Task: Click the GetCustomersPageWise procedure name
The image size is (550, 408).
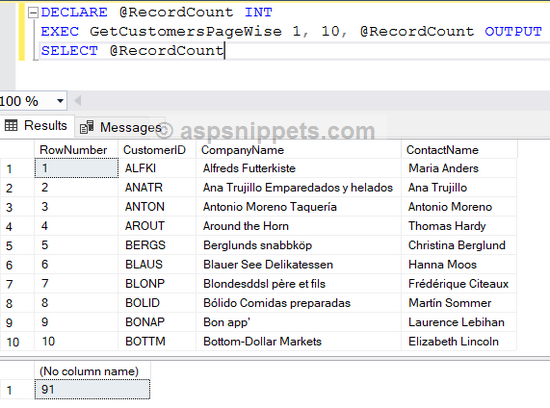Action: click(x=186, y=32)
